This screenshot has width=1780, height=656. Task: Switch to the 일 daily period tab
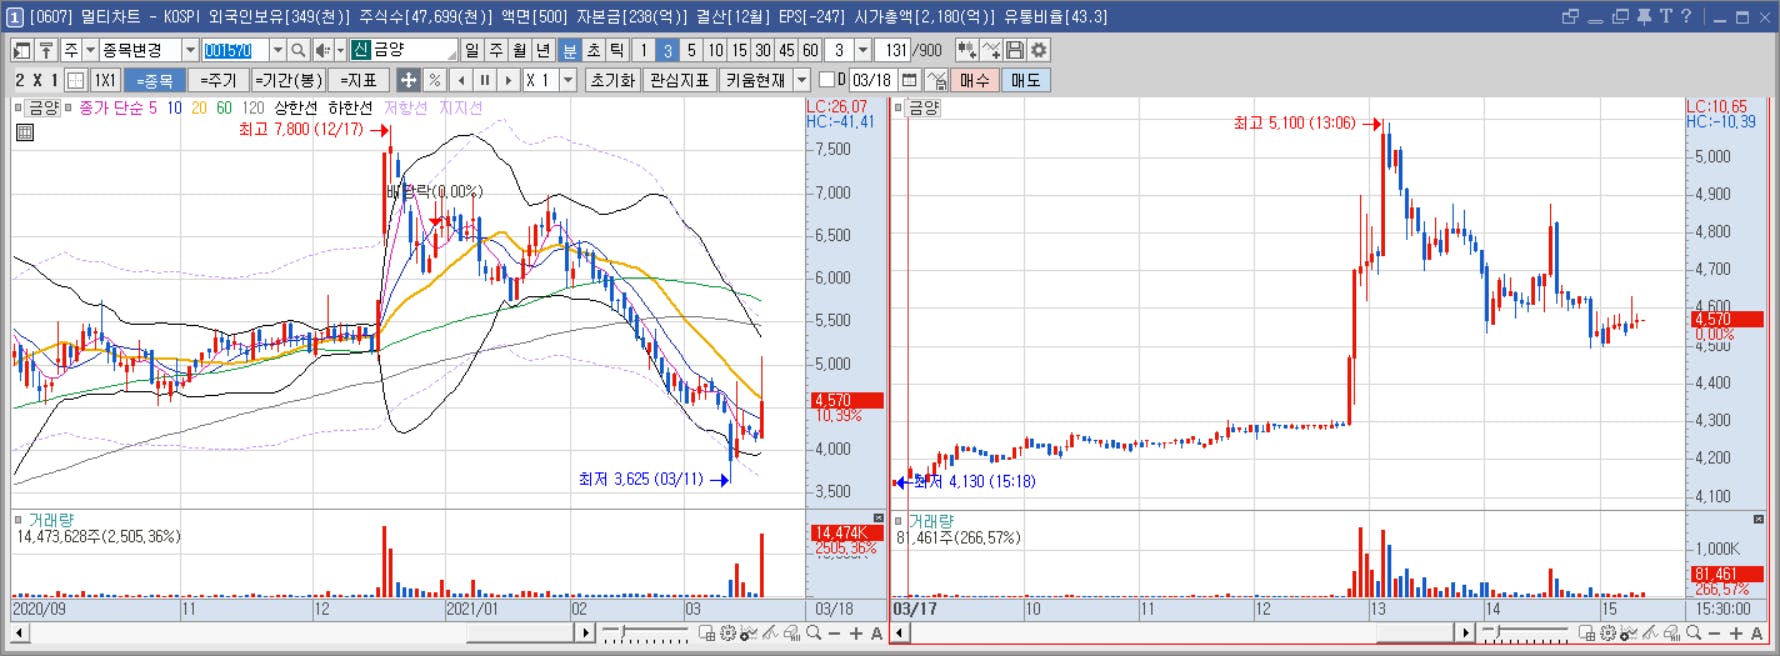click(x=472, y=50)
